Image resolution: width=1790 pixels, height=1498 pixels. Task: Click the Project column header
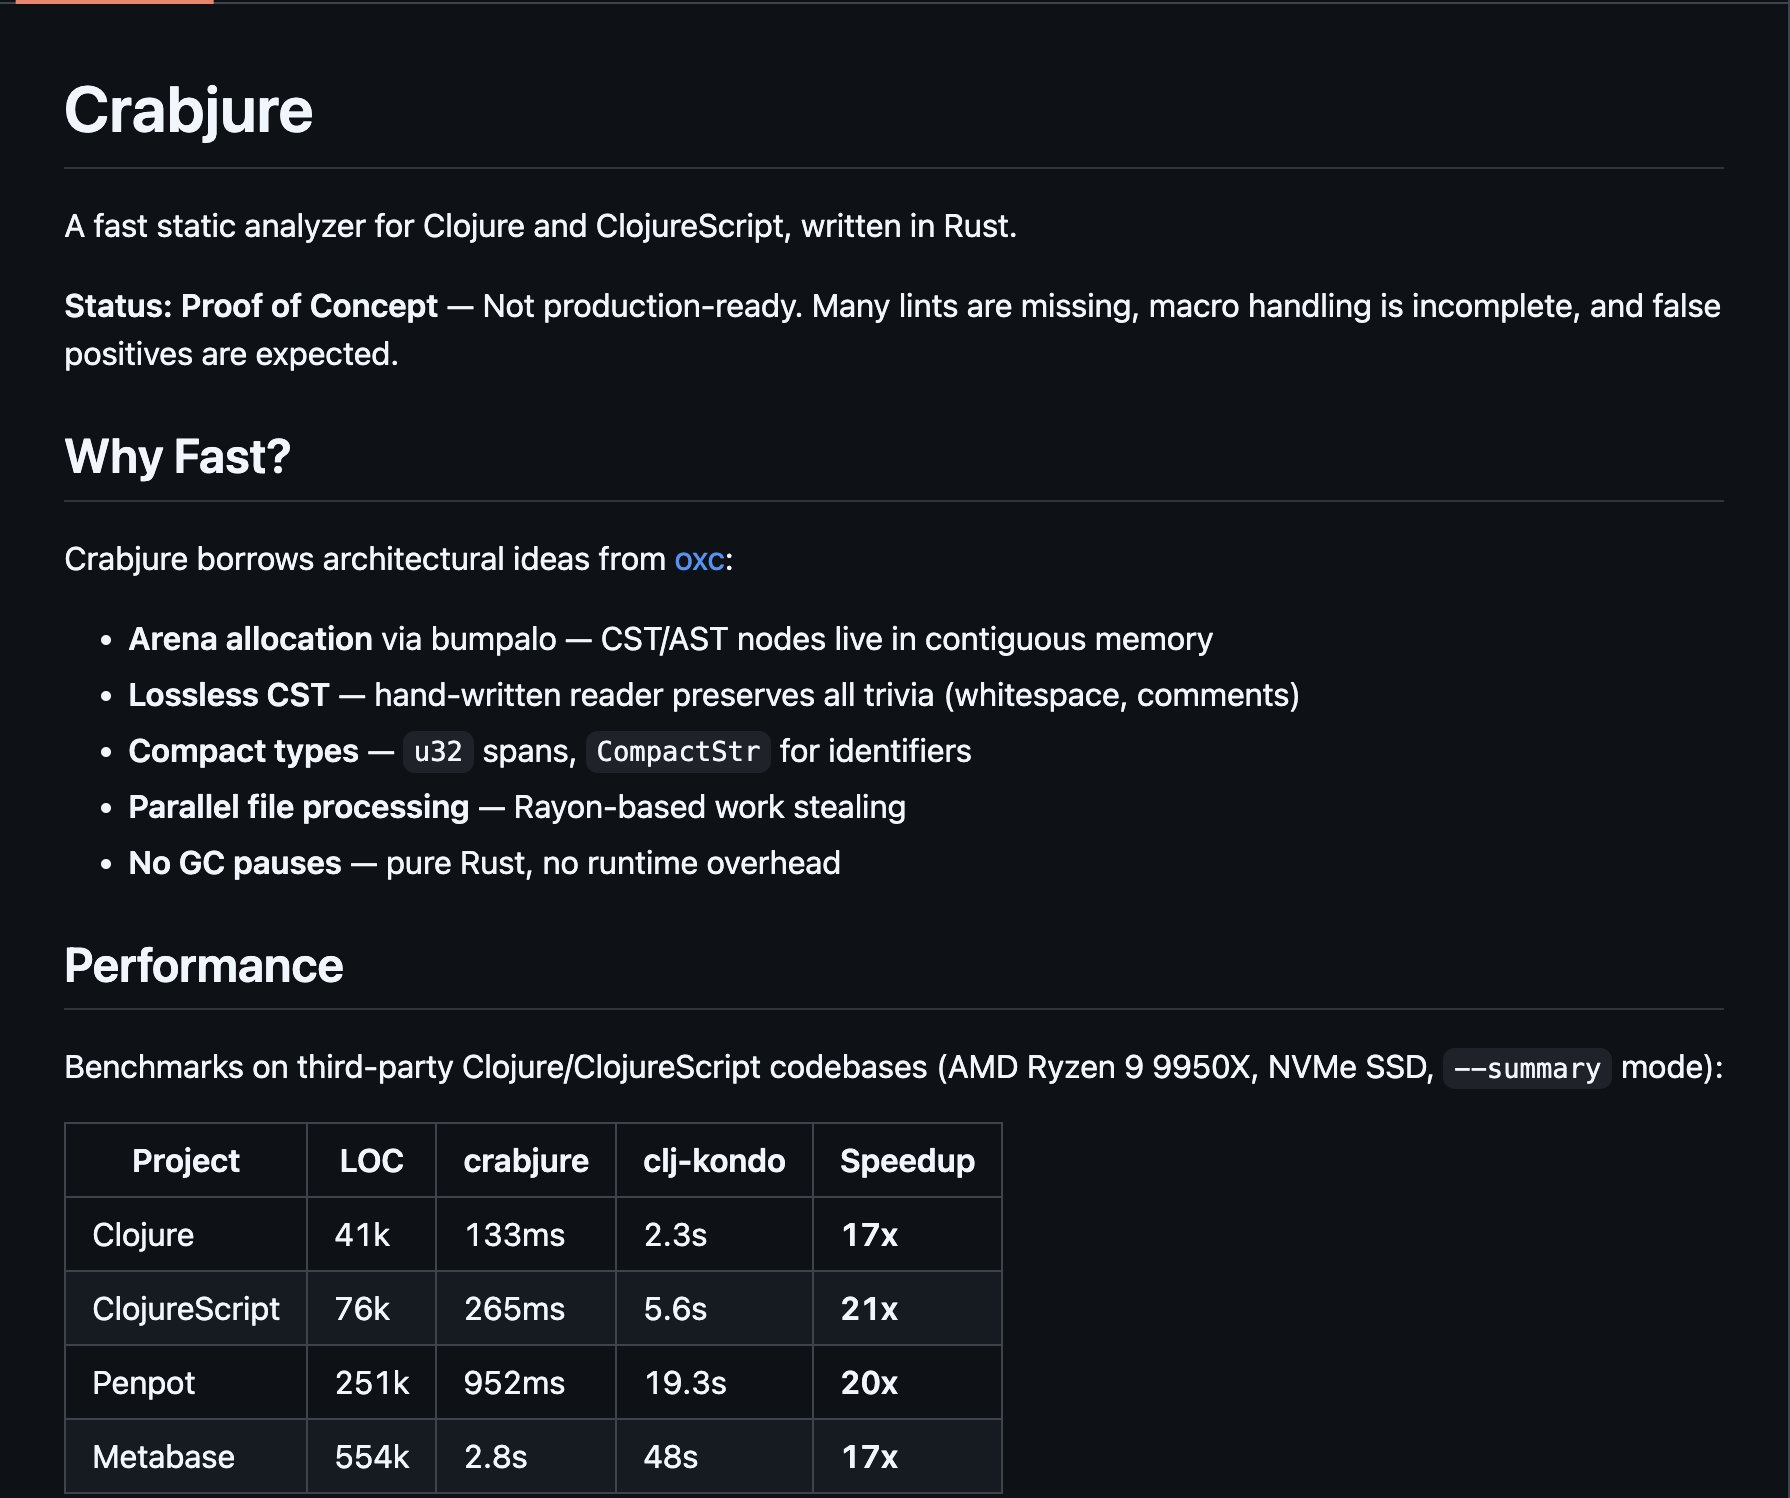click(186, 1160)
